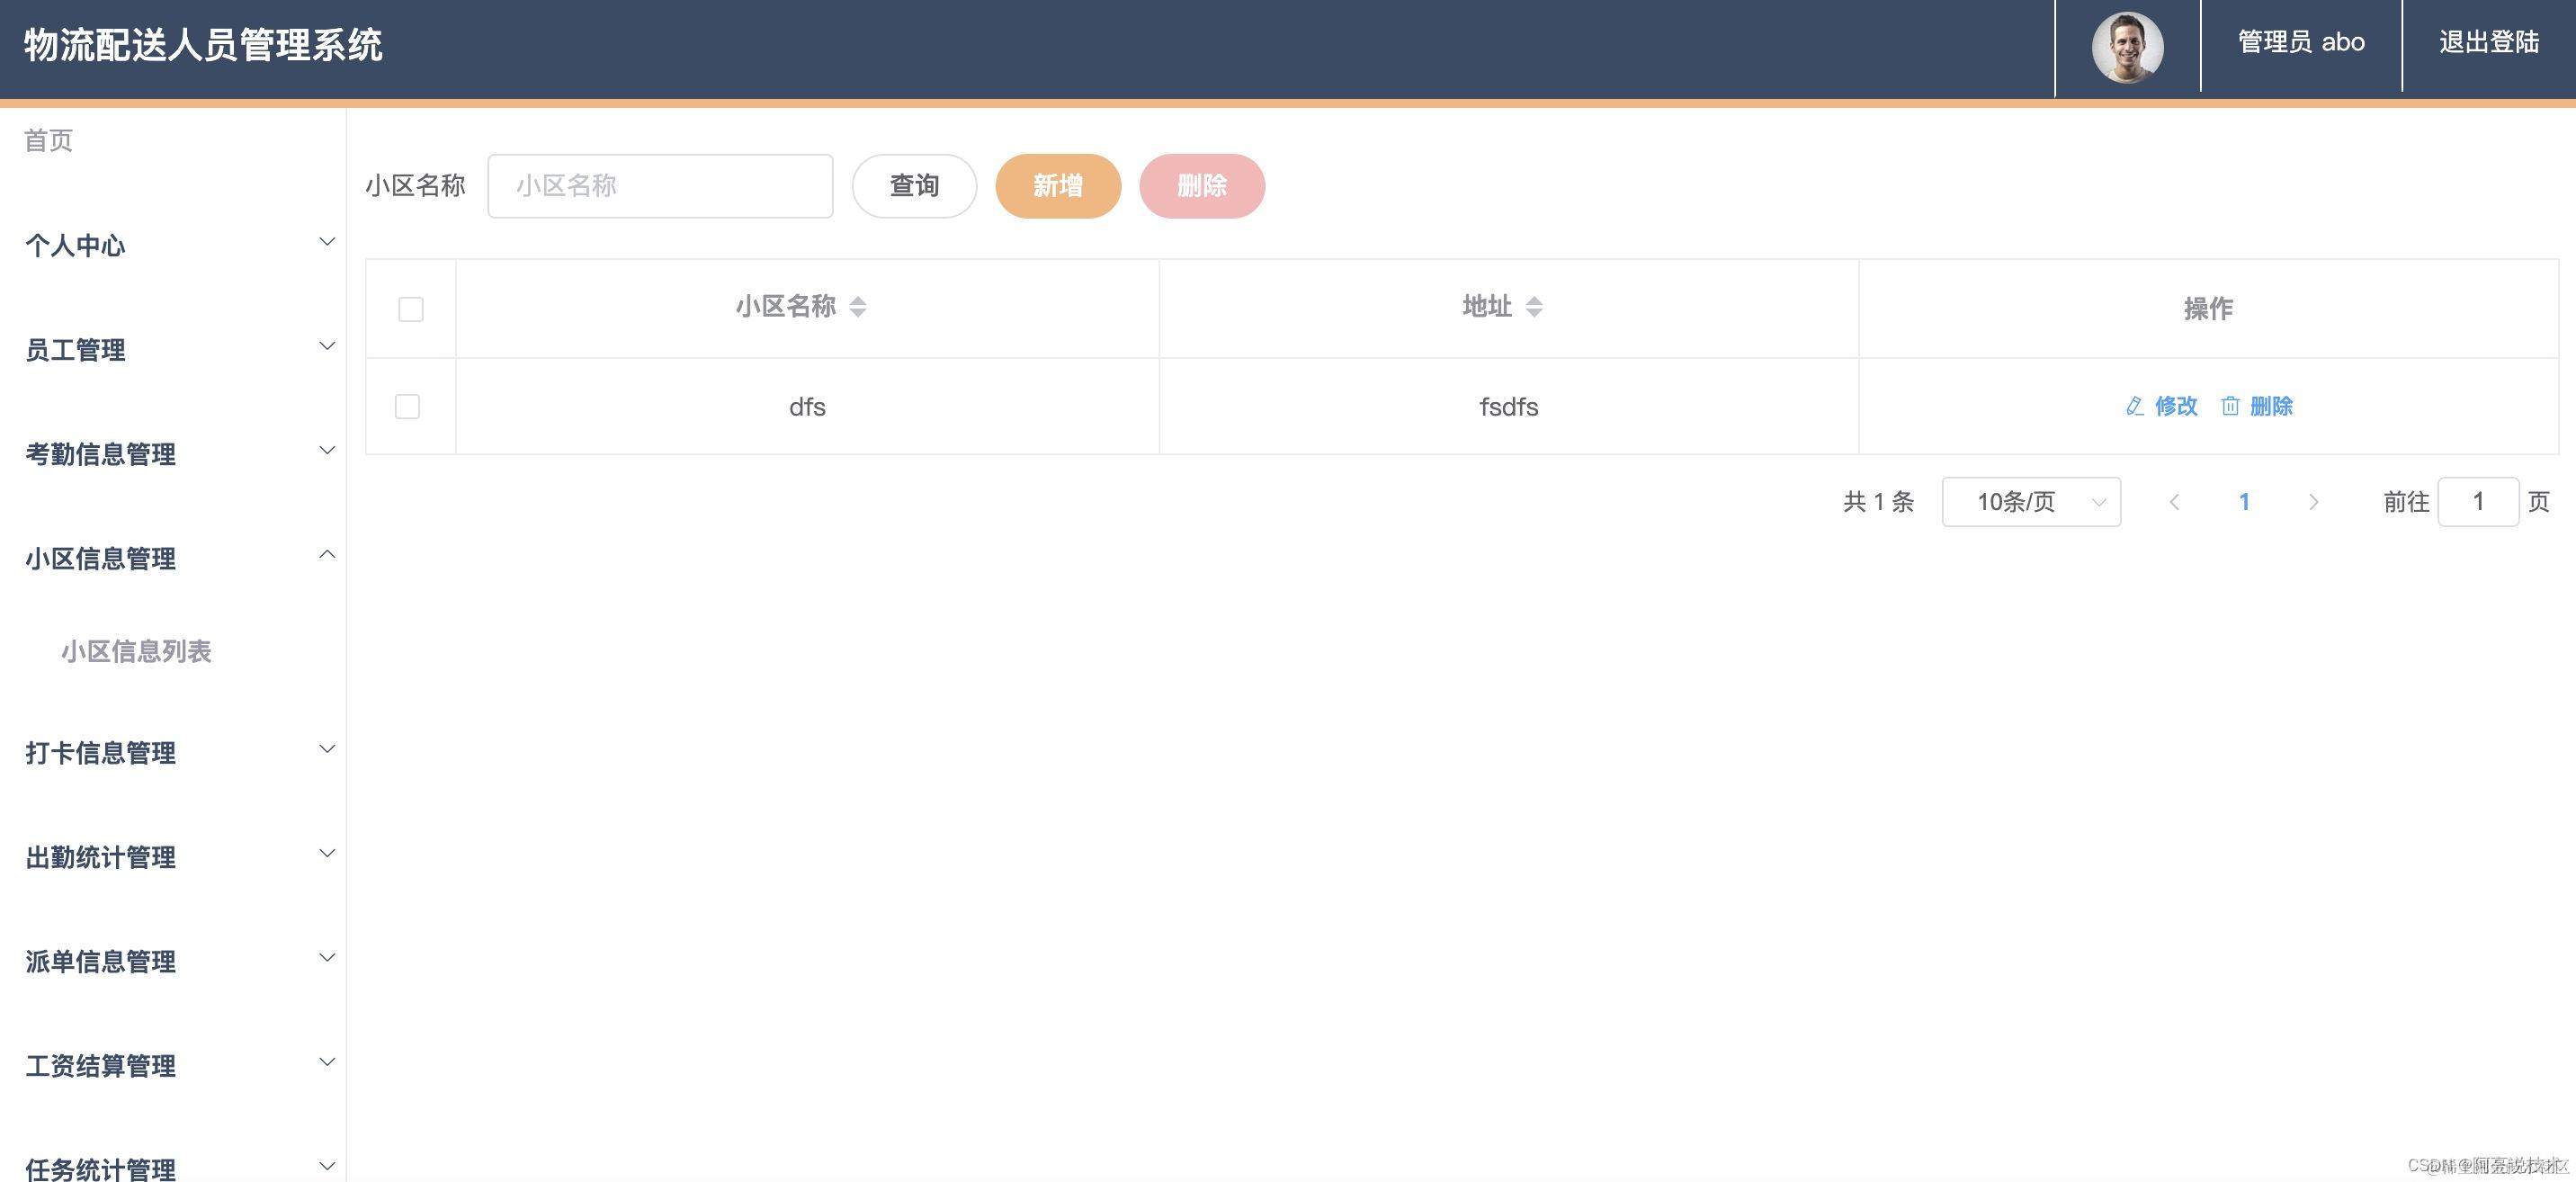This screenshot has width=2576, height=1182.
Task: Click the pencil edit icon for dfs row
Action: click(x=2134, y=406)
